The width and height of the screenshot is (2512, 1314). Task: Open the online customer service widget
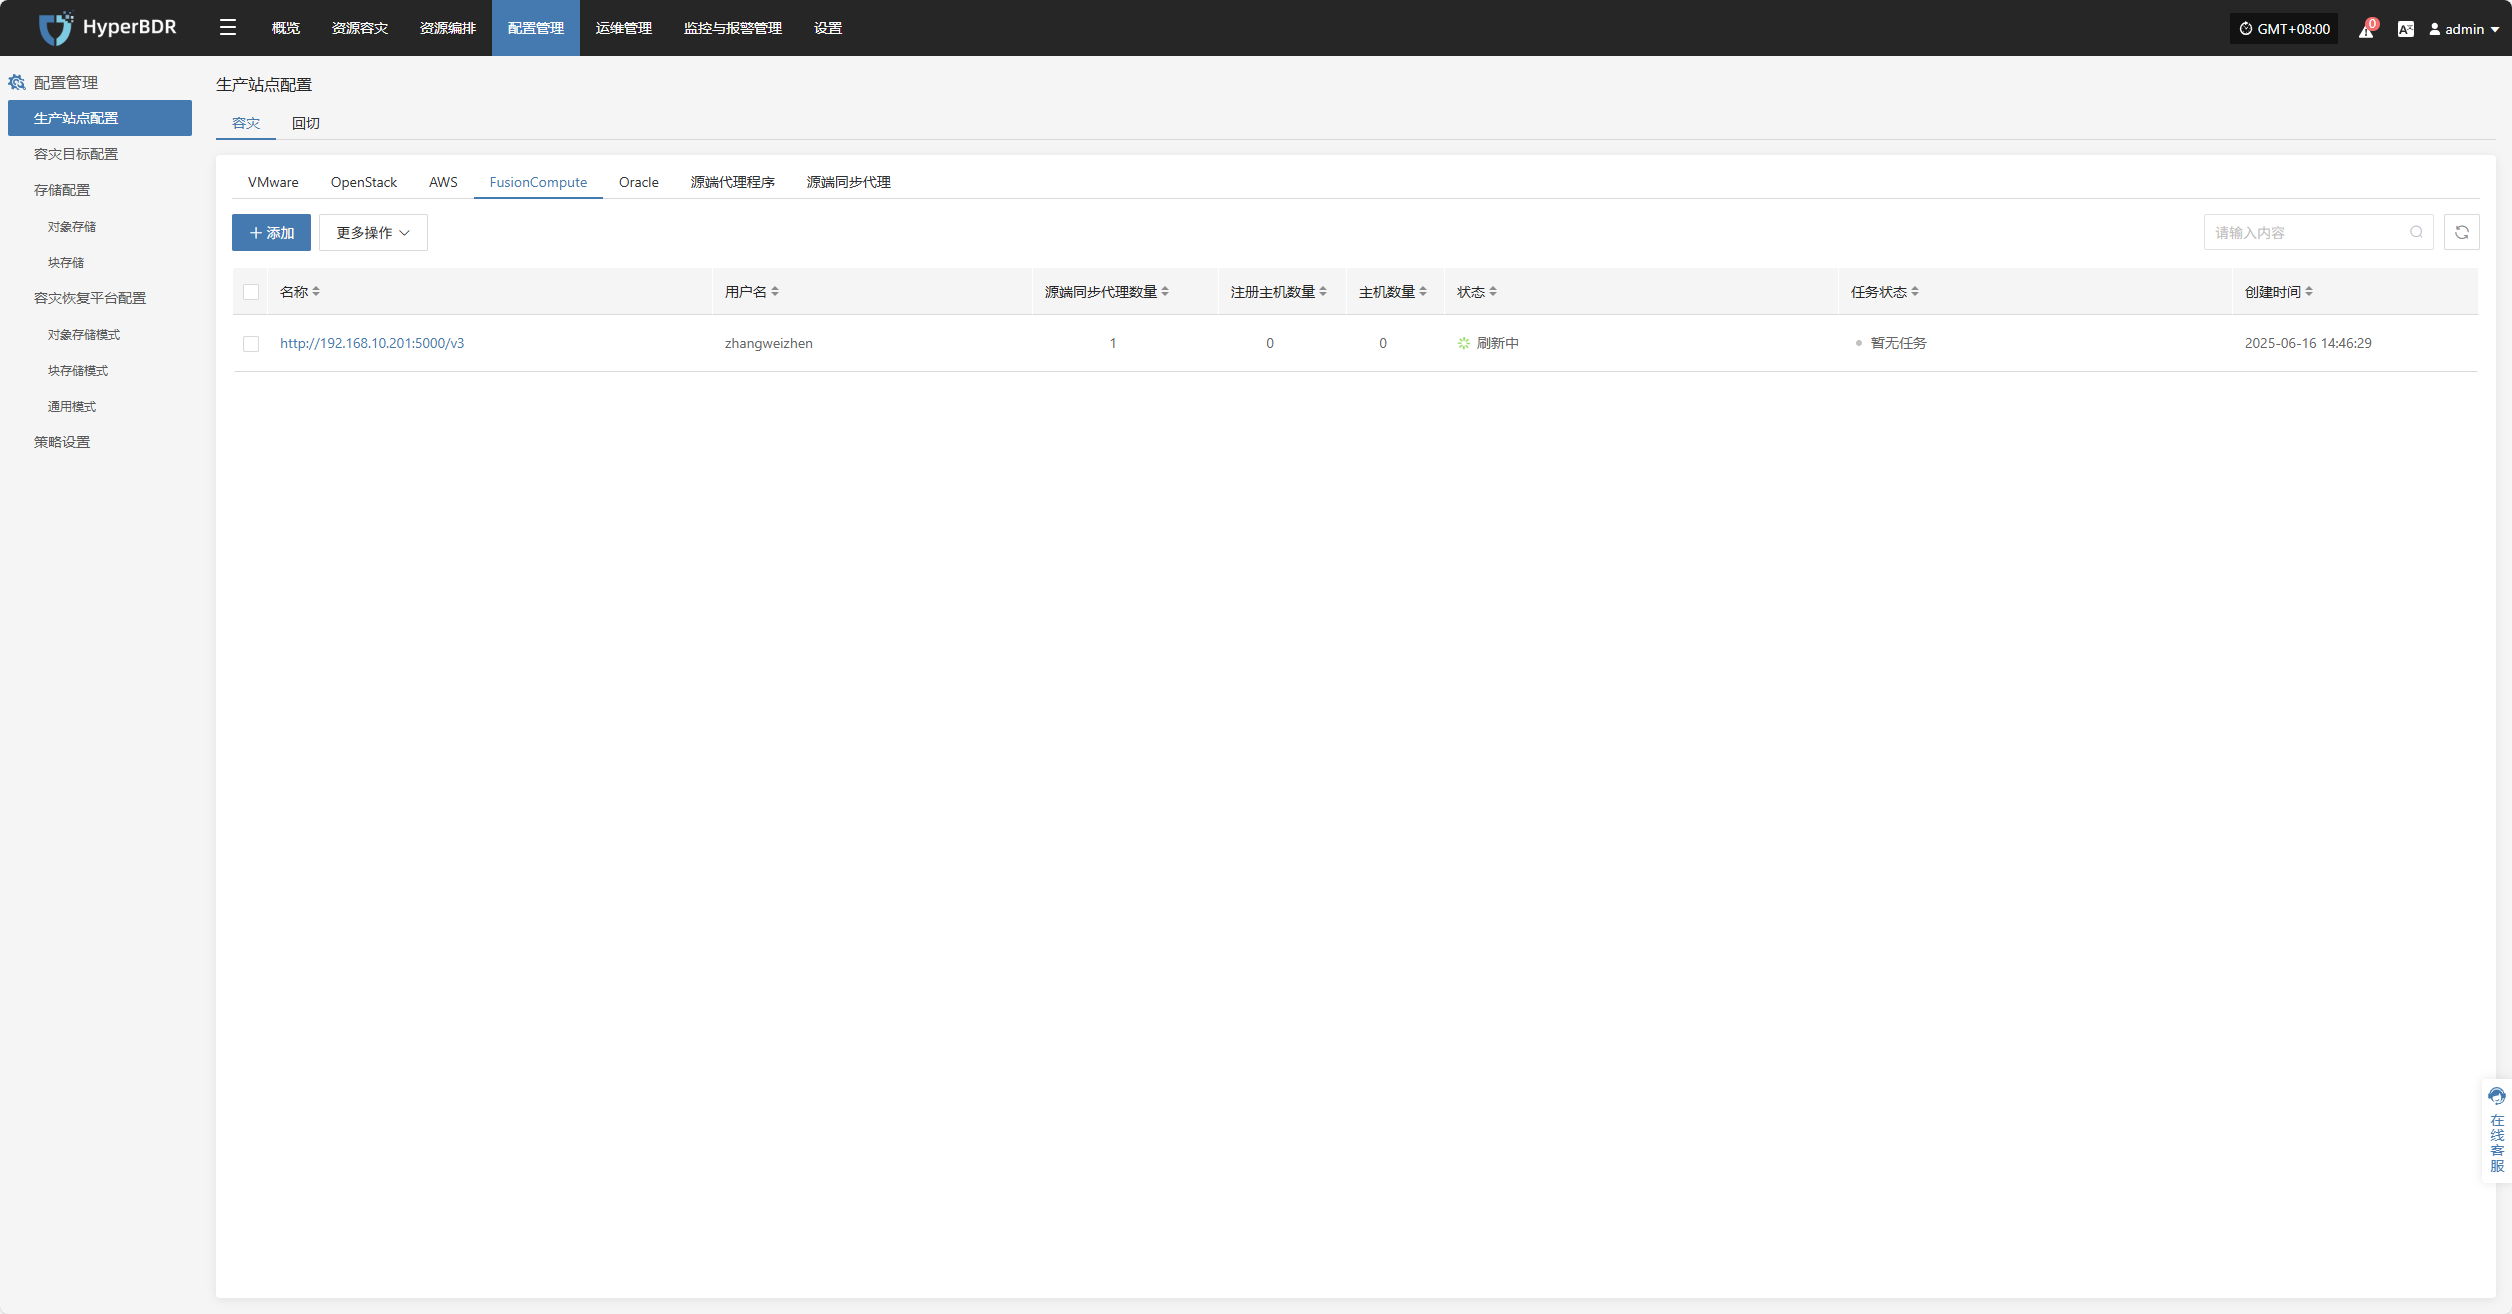tap(2497, 1130)
